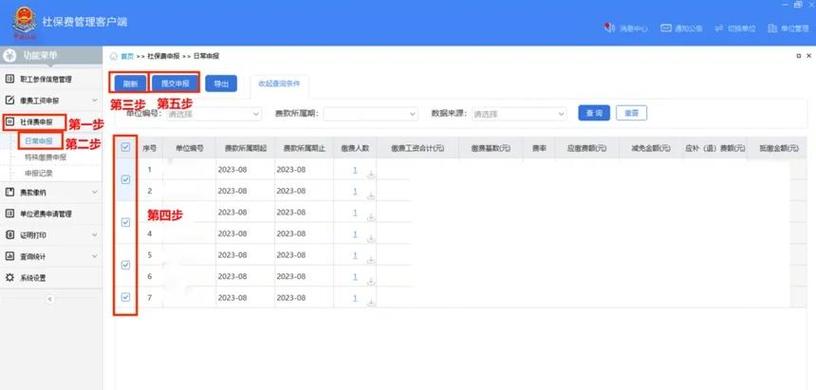This screenshot has width=816, height=390.
Task: Open the 日常申报 submenu item
Action: [39, 141]
